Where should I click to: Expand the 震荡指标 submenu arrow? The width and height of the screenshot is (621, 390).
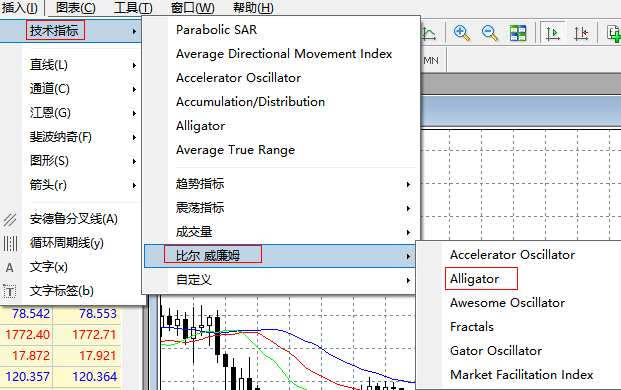[408, 208]
